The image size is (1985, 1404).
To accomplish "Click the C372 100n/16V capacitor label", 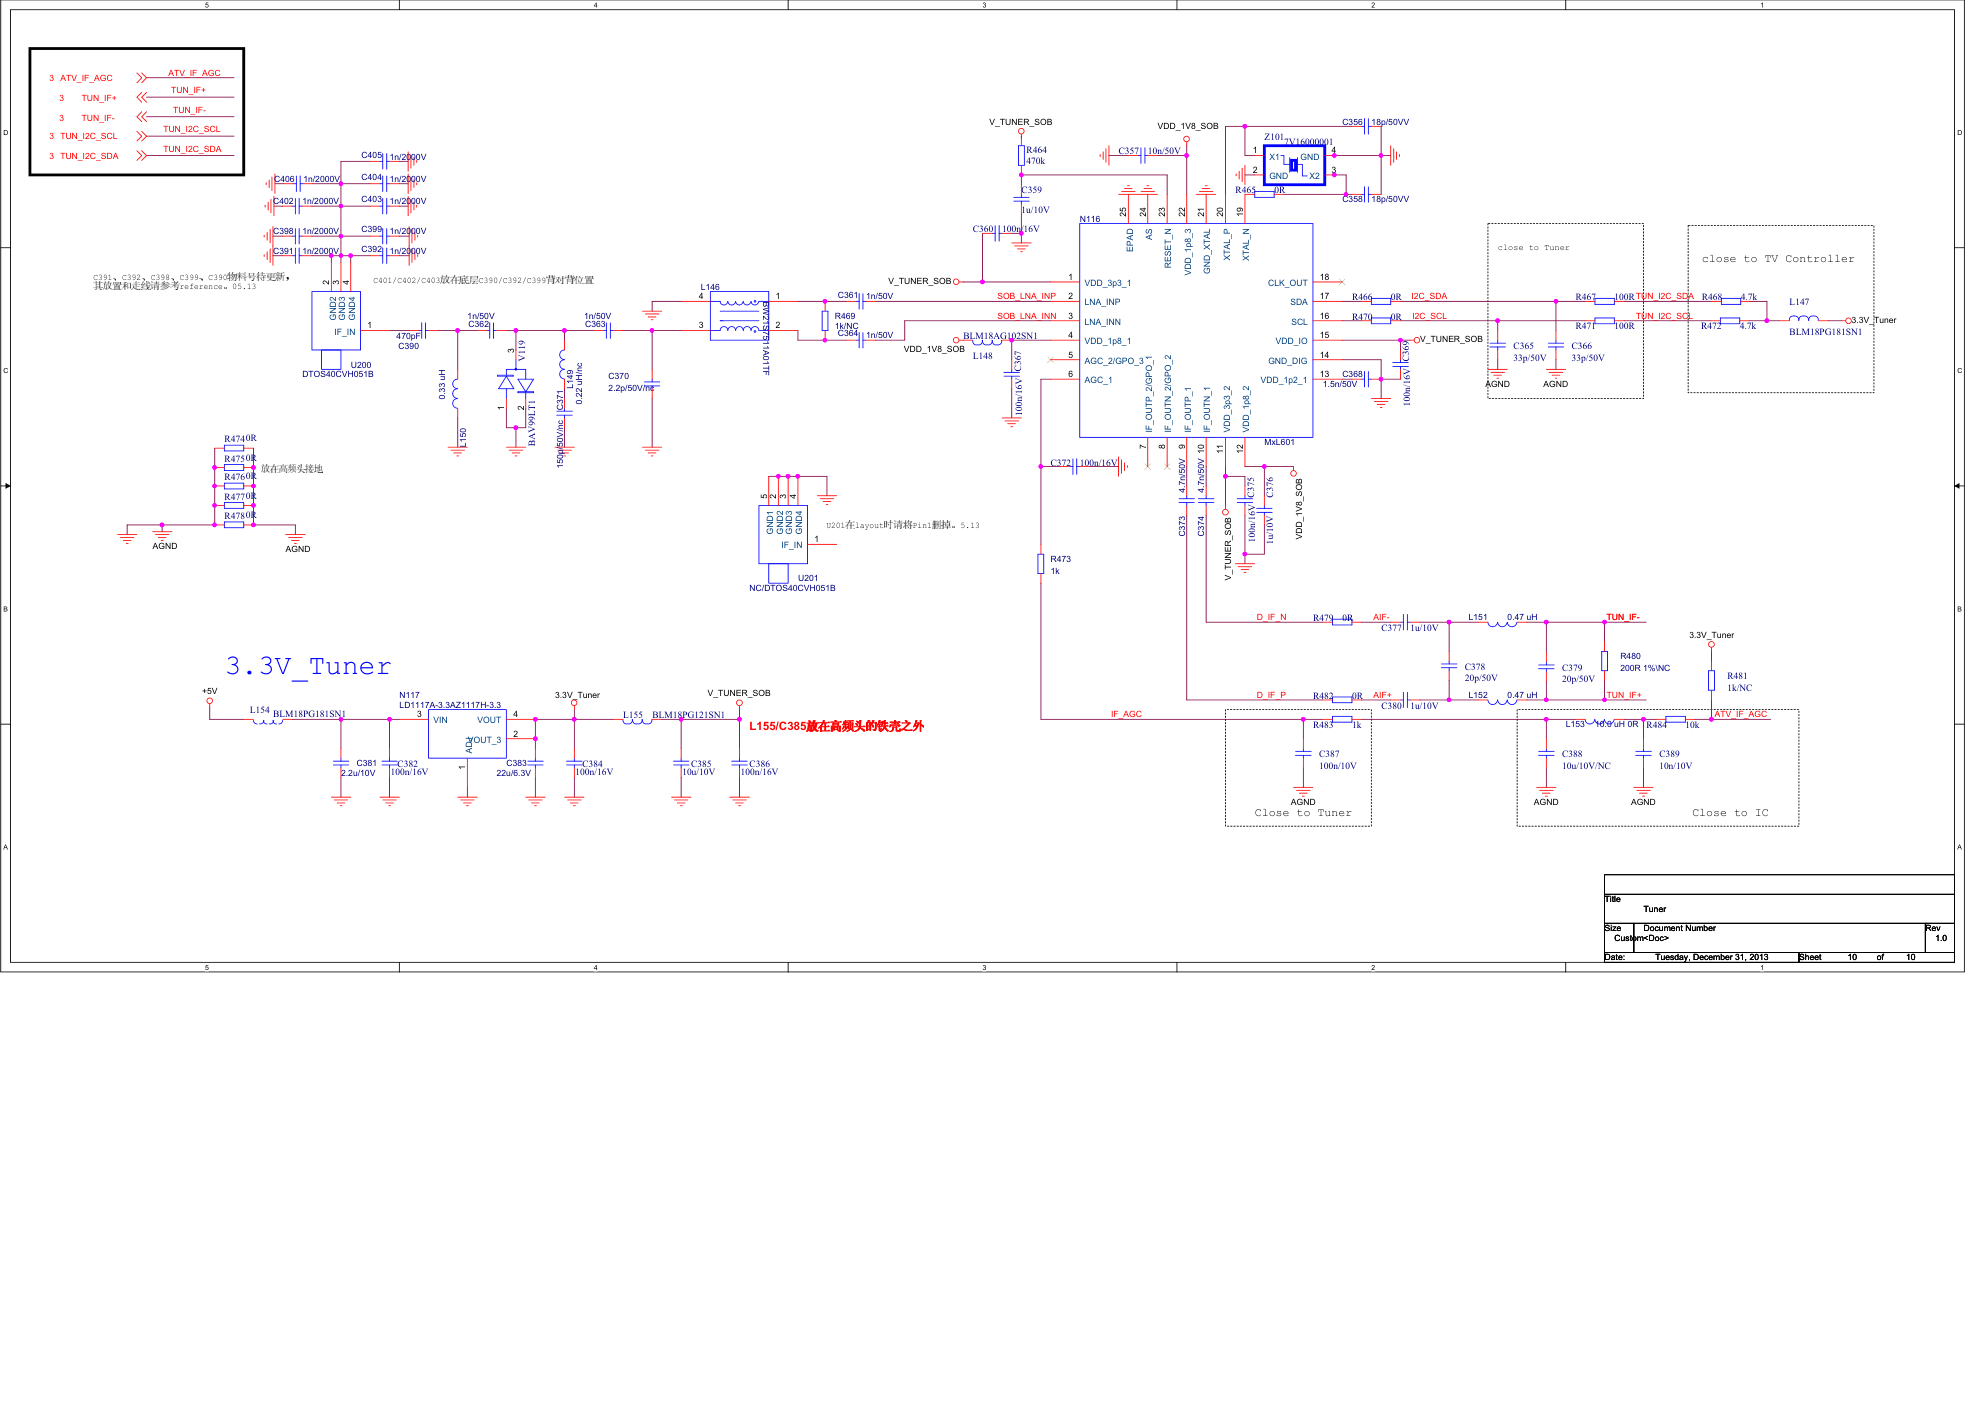I will pos(1083,463).
